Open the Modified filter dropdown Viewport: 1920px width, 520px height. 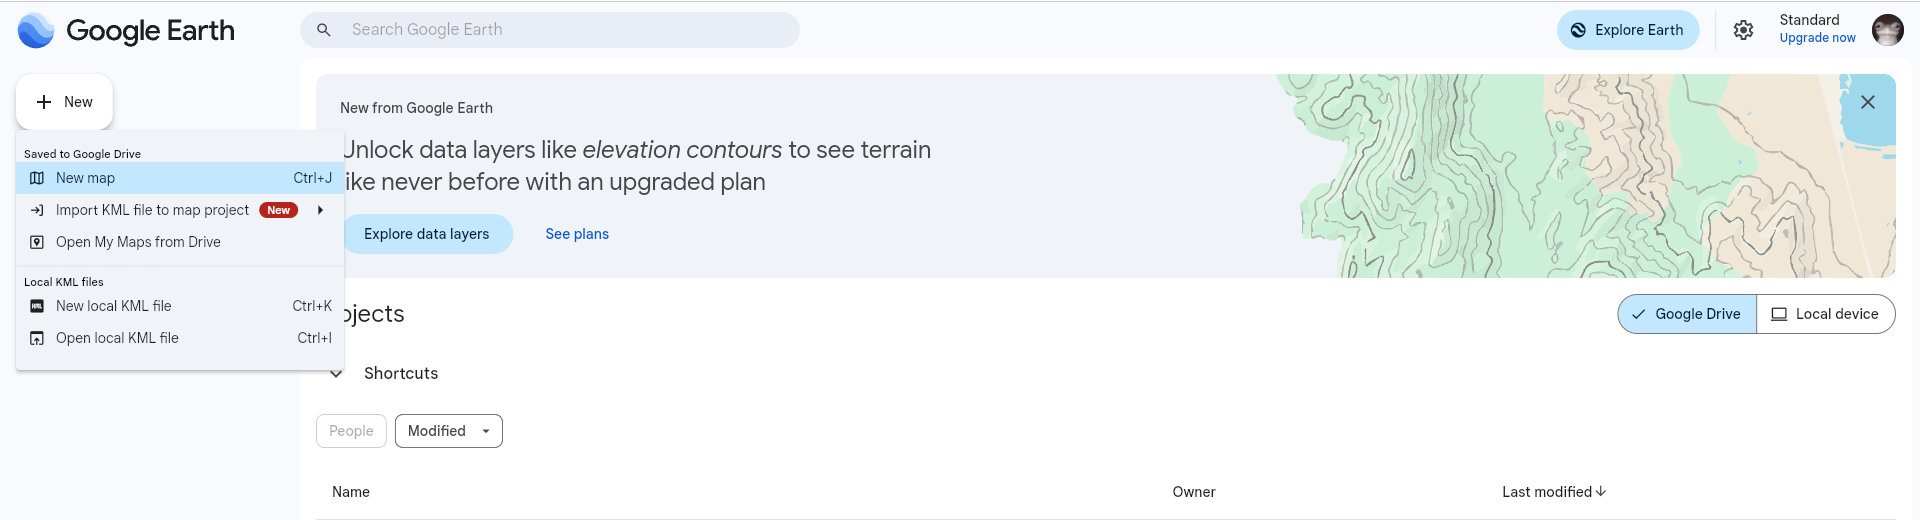(448, 431)
